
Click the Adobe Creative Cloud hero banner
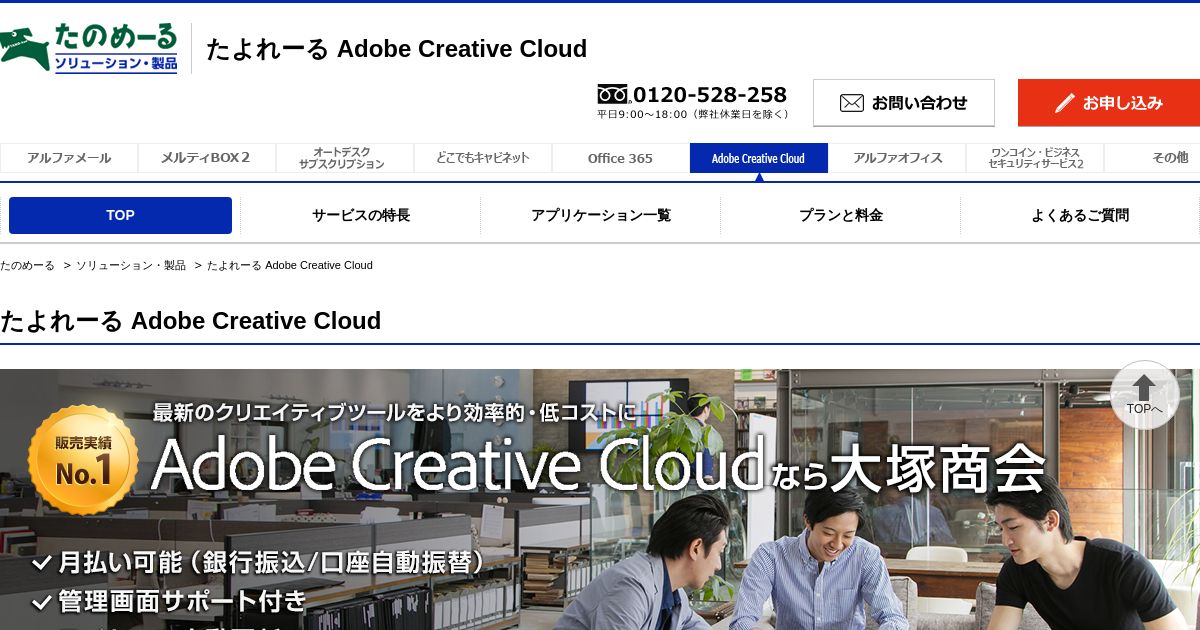600,499
